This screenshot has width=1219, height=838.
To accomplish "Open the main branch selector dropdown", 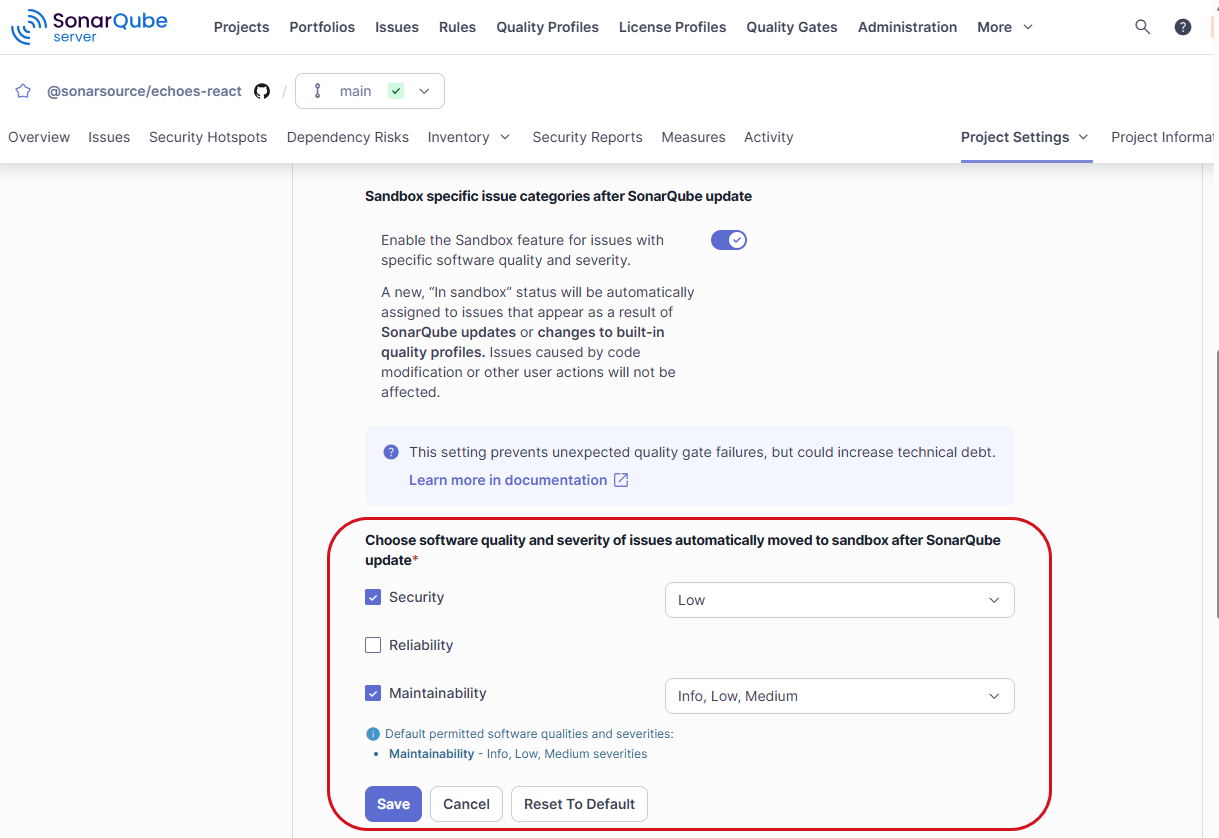I will click(x=370, y=91).
